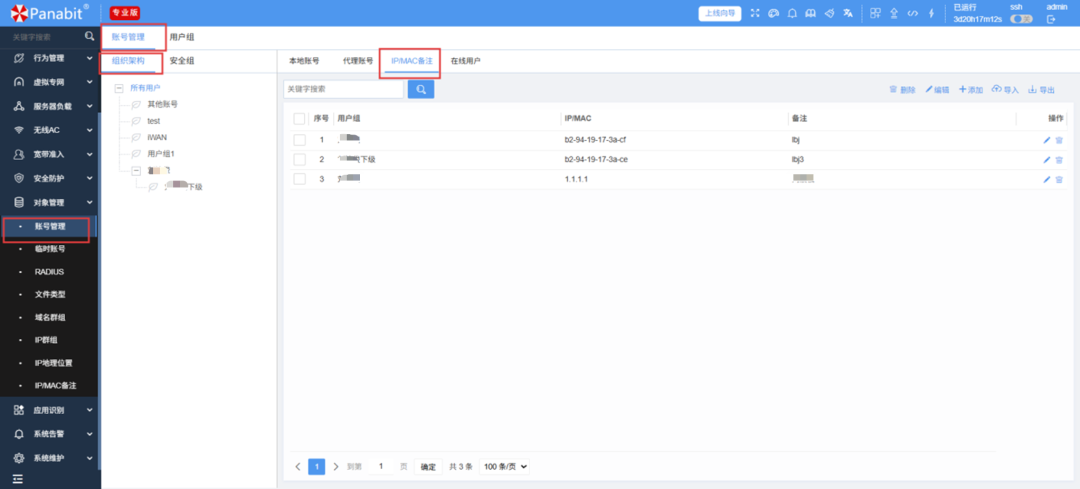Open the add-widget grid icon
Viewport: 1080px width, 489px height.
point(875,13)
